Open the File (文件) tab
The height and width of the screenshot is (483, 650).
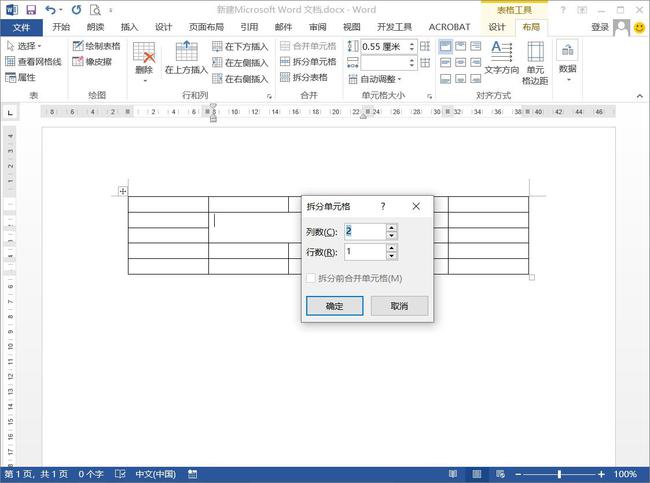(x=22, y=27)
